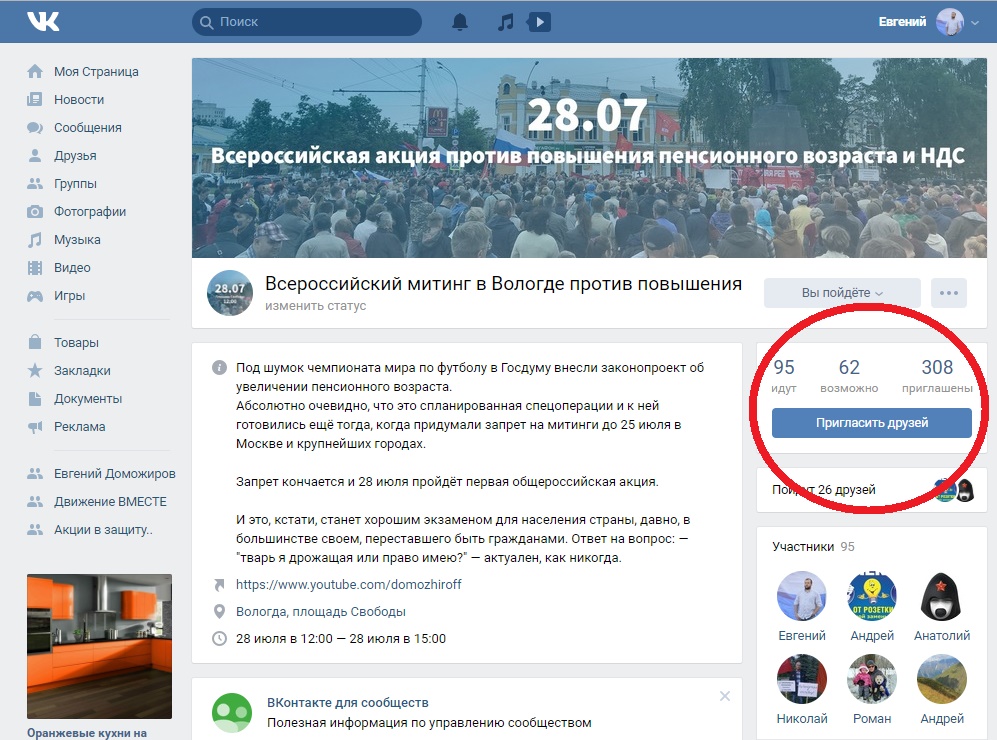997x740 pixels.
Task: Open the three-dots more actions button
Action: click(x=949, y=293)
